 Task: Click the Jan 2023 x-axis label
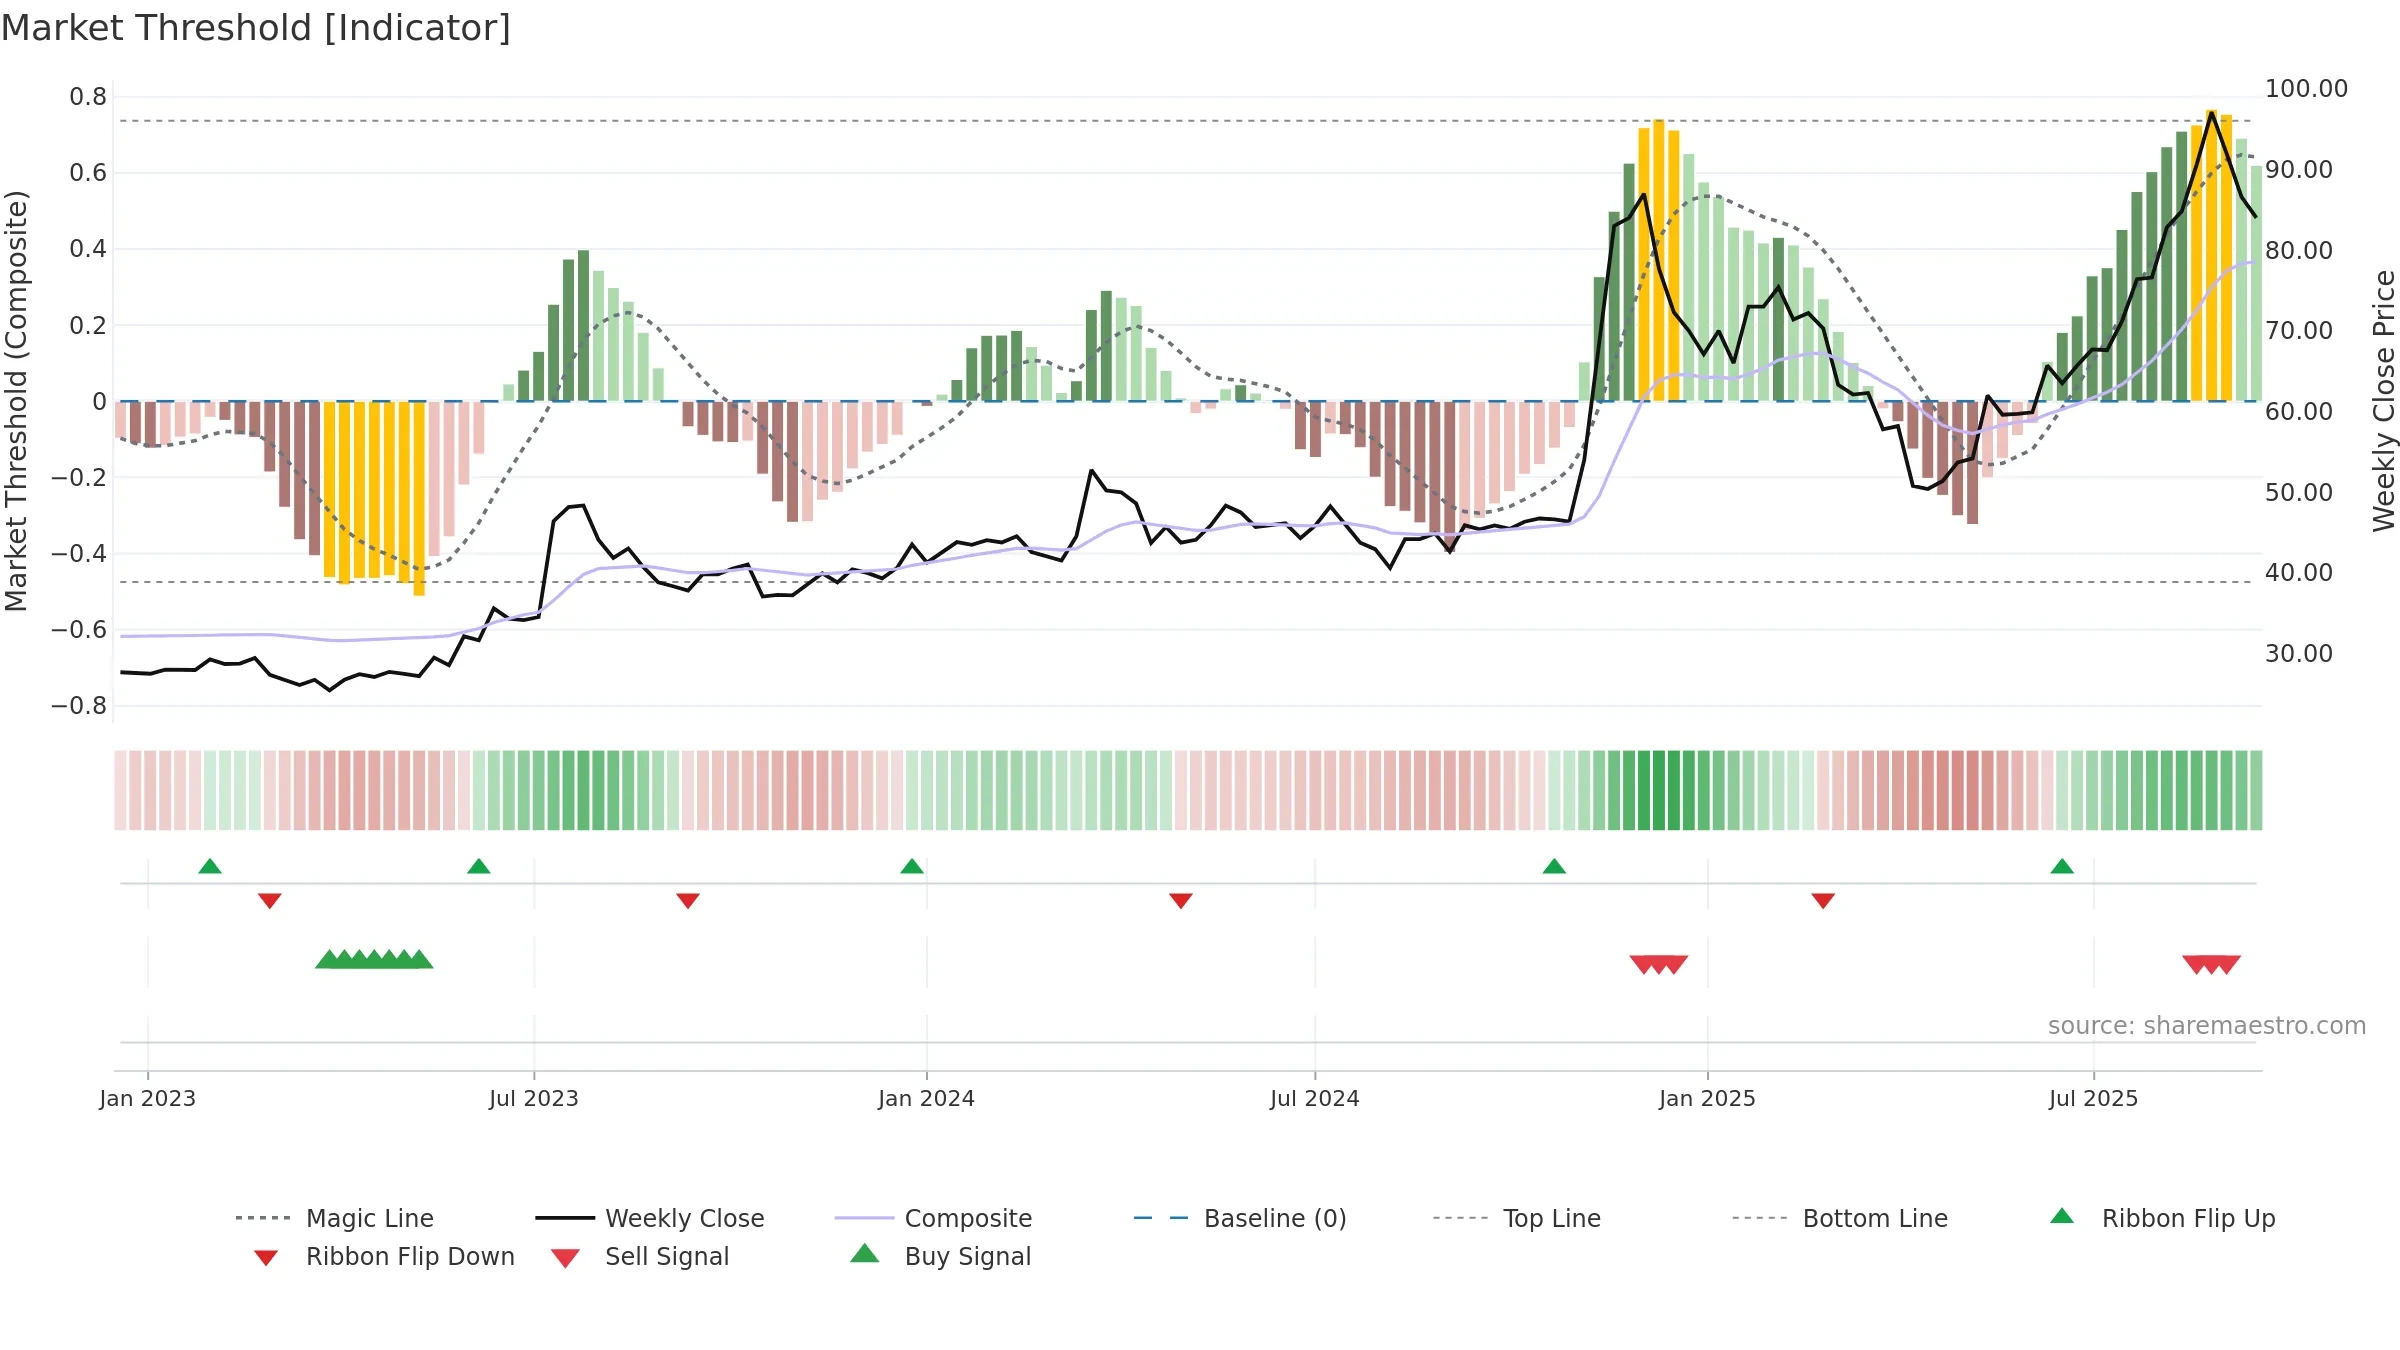tap(148, 1098)
